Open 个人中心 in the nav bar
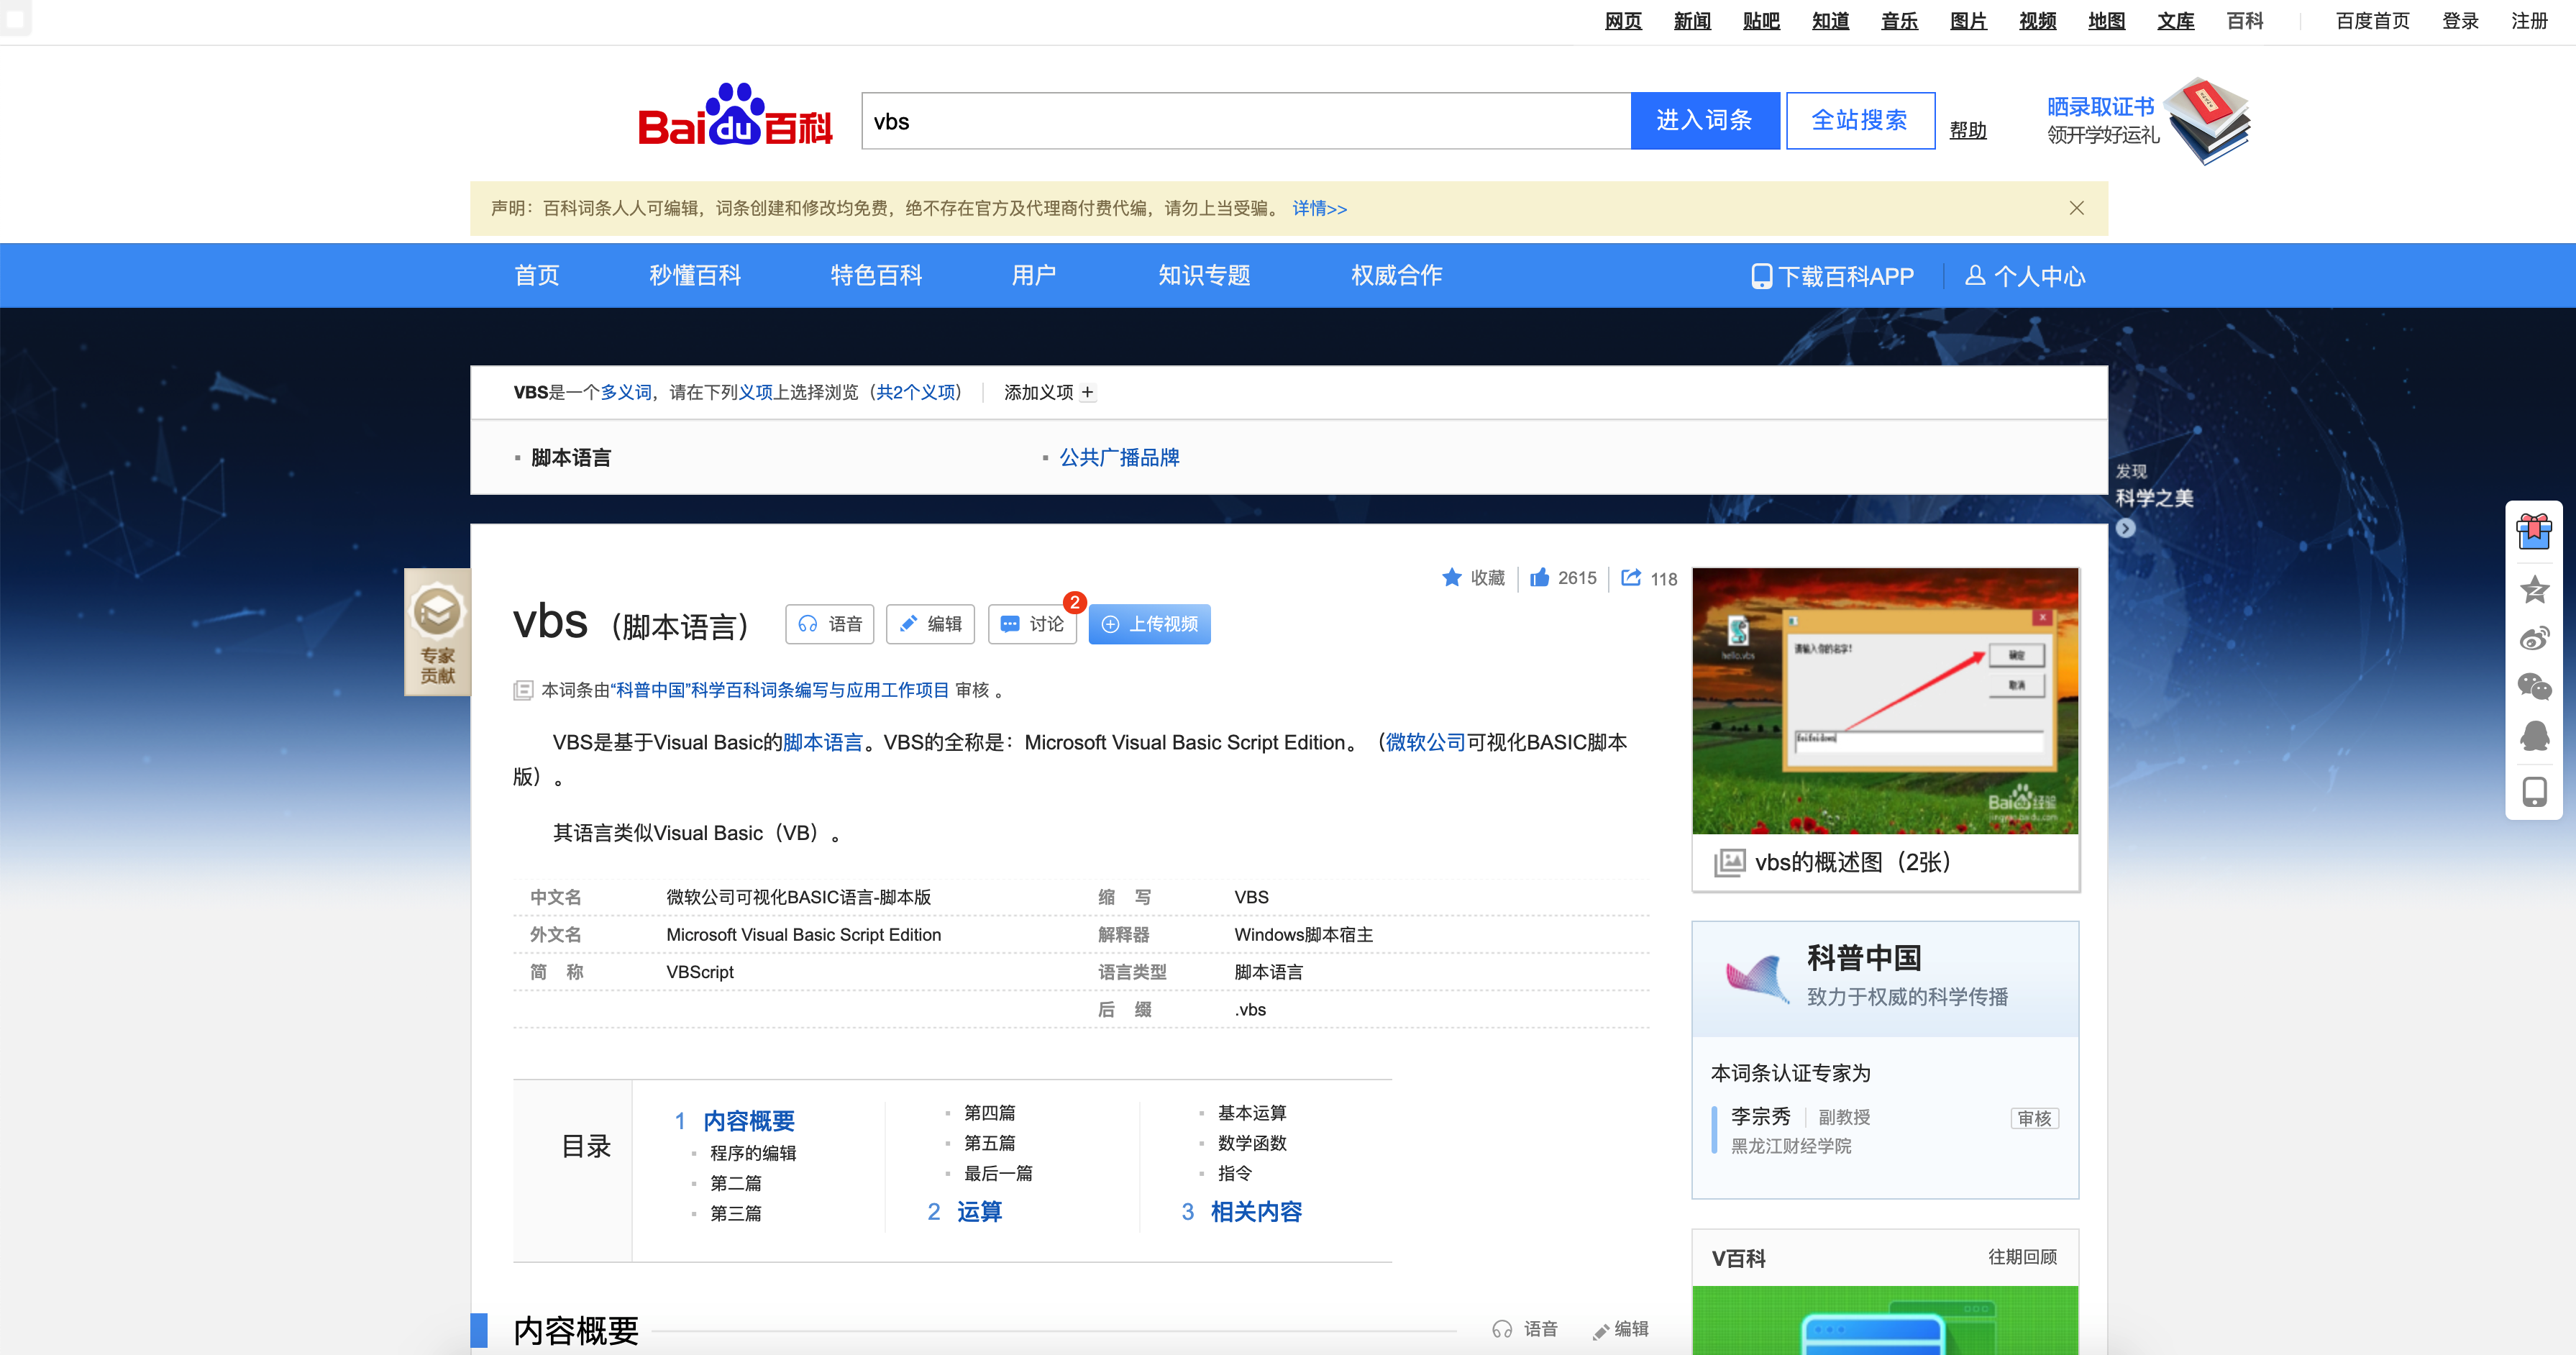The image size is (2576, 1355). click(2025, 276)
